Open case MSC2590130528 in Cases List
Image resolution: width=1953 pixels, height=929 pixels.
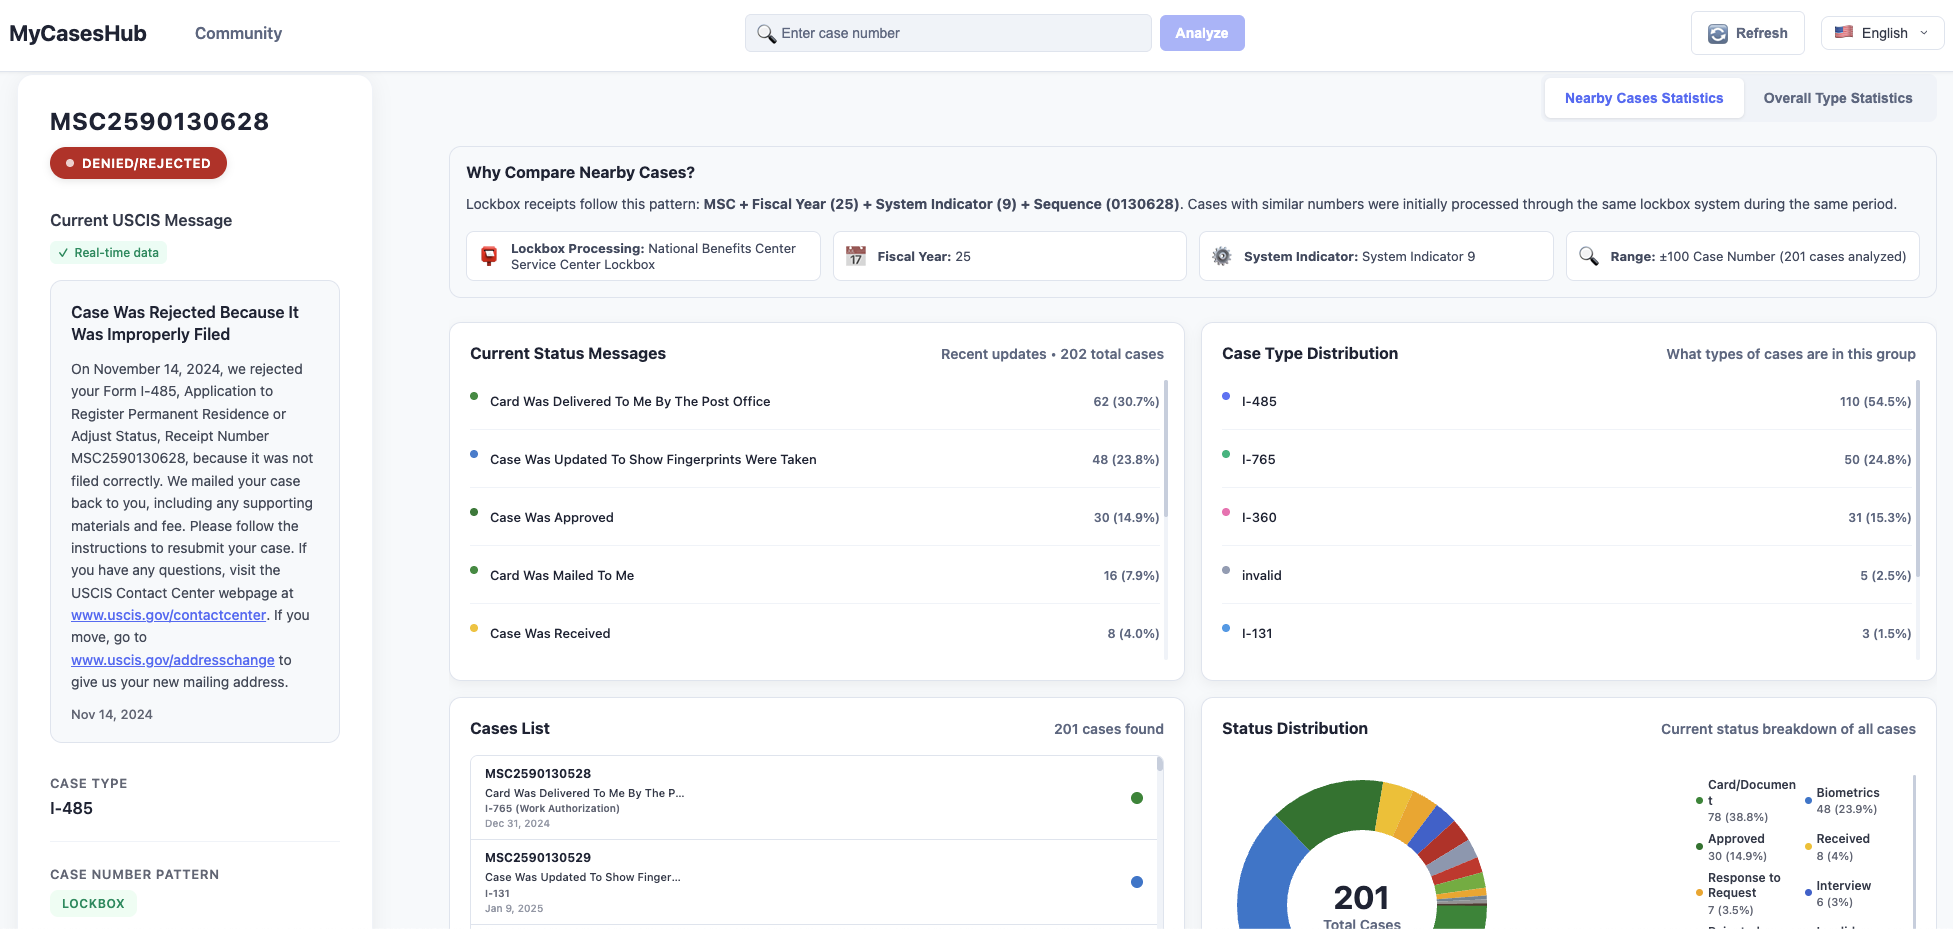click(814, 798)
